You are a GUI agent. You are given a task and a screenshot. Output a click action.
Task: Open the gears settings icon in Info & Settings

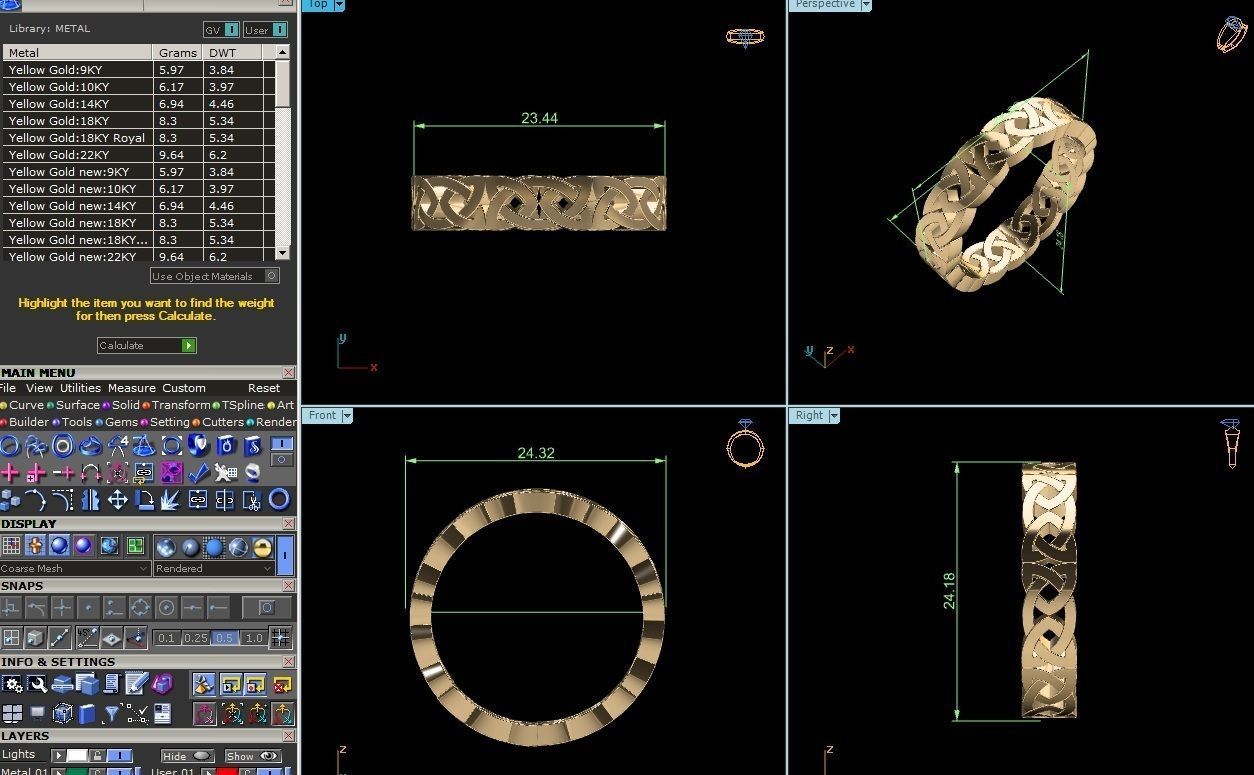point(13,684)
